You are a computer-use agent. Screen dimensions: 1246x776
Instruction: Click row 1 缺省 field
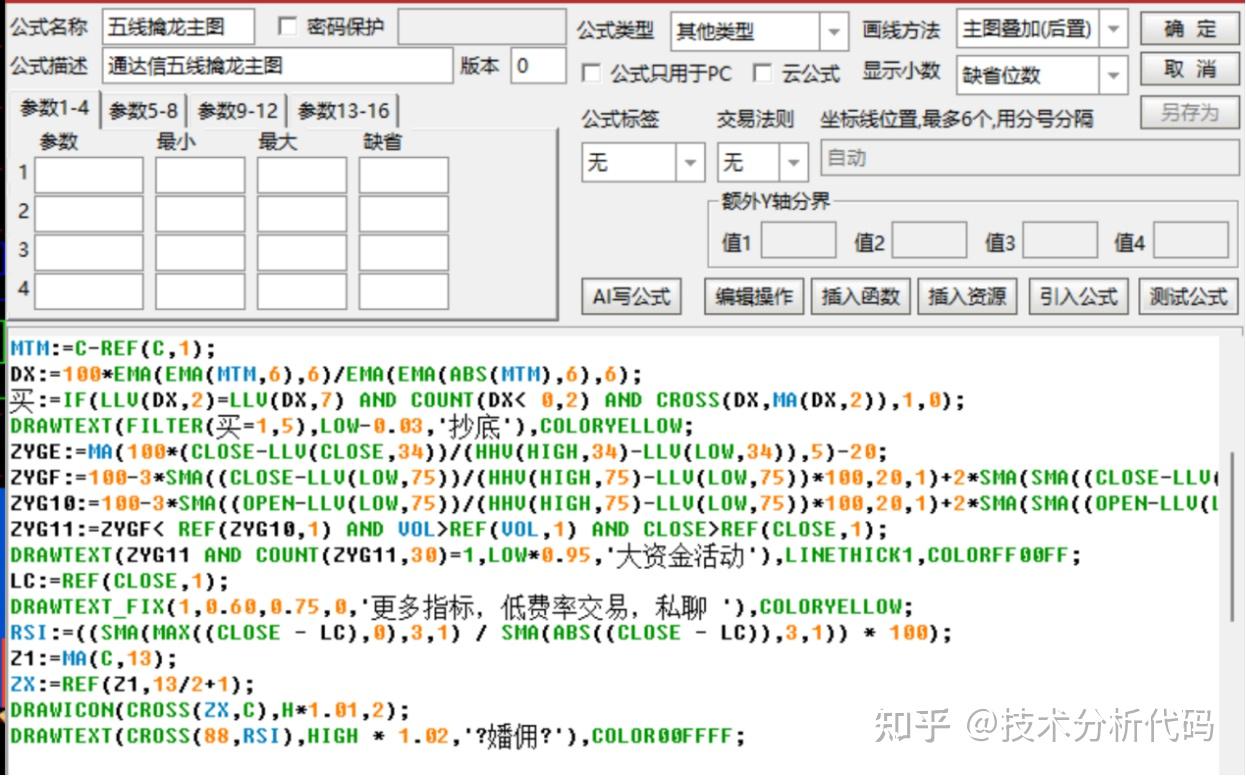click(x=404, y=175)
